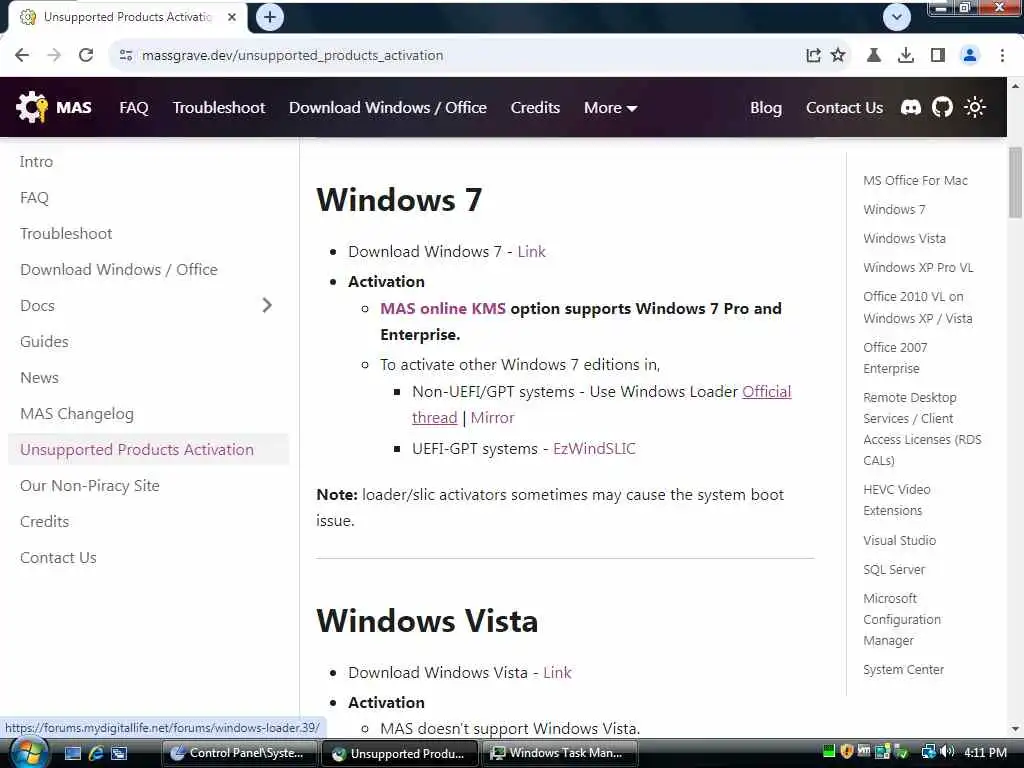Toggle light/dark theme sun icon

[x=974, y=107]
